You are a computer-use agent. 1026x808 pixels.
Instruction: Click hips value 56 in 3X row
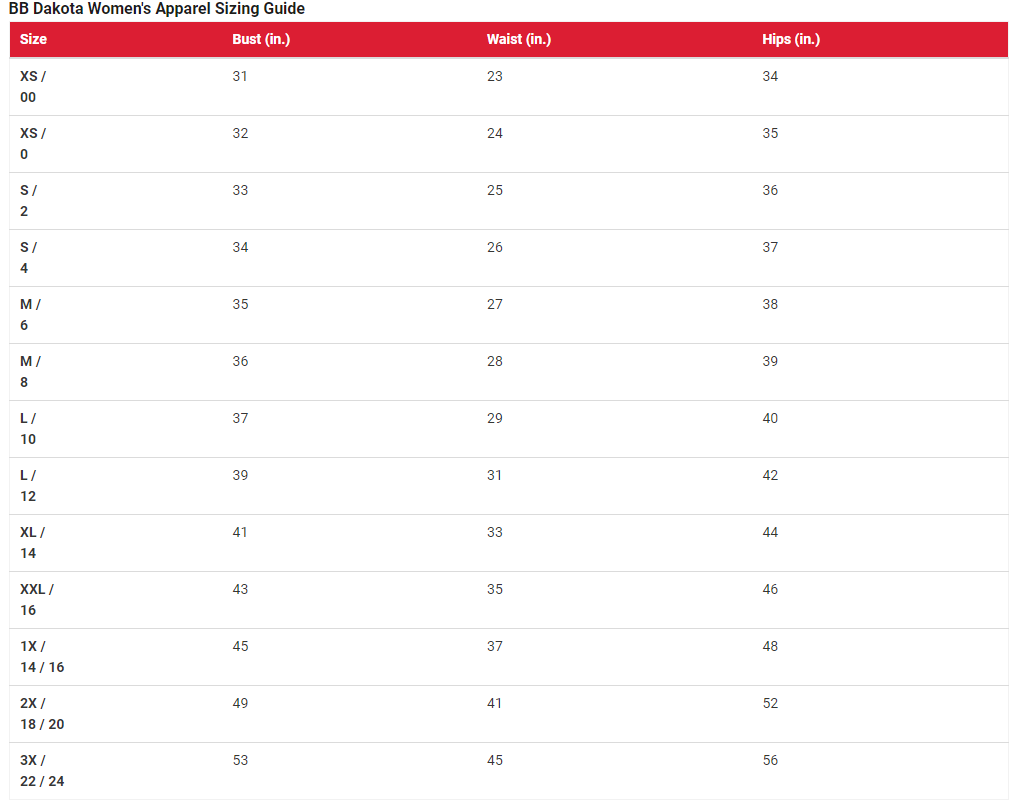pyautogui.click(x=770, y=760)
